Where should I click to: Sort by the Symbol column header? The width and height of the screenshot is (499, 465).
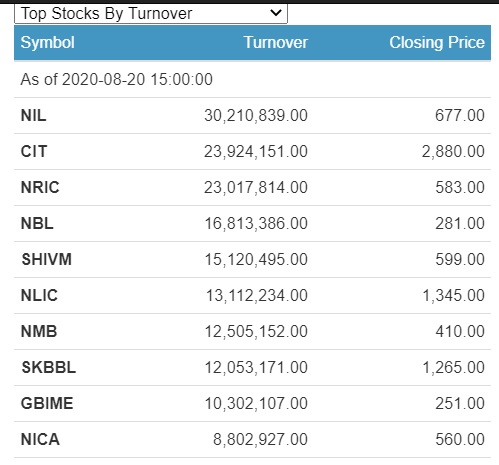point(48,43)
